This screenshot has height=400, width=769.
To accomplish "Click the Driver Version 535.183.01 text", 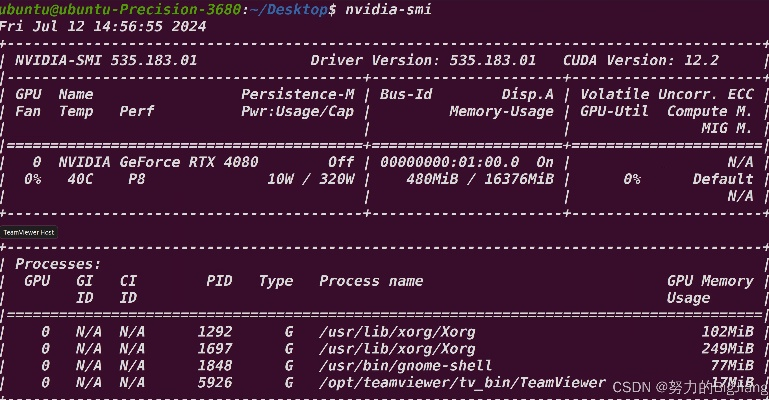I will 423,60.
